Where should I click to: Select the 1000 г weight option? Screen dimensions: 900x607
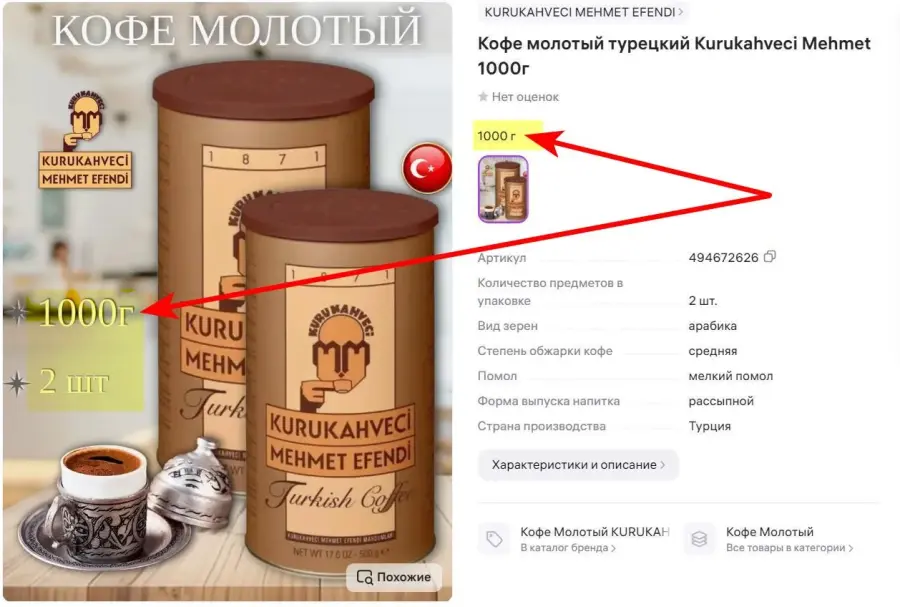pyautogui.click(x=497, y=136)
